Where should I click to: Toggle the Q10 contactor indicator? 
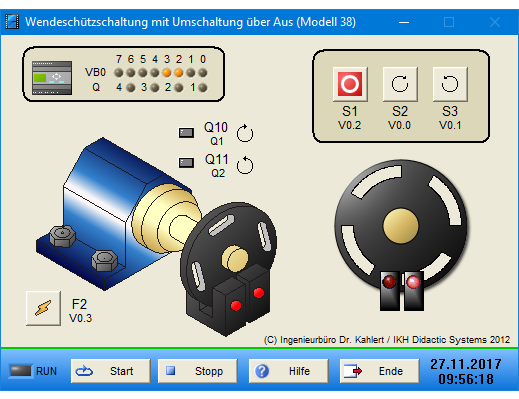(186, 133)
